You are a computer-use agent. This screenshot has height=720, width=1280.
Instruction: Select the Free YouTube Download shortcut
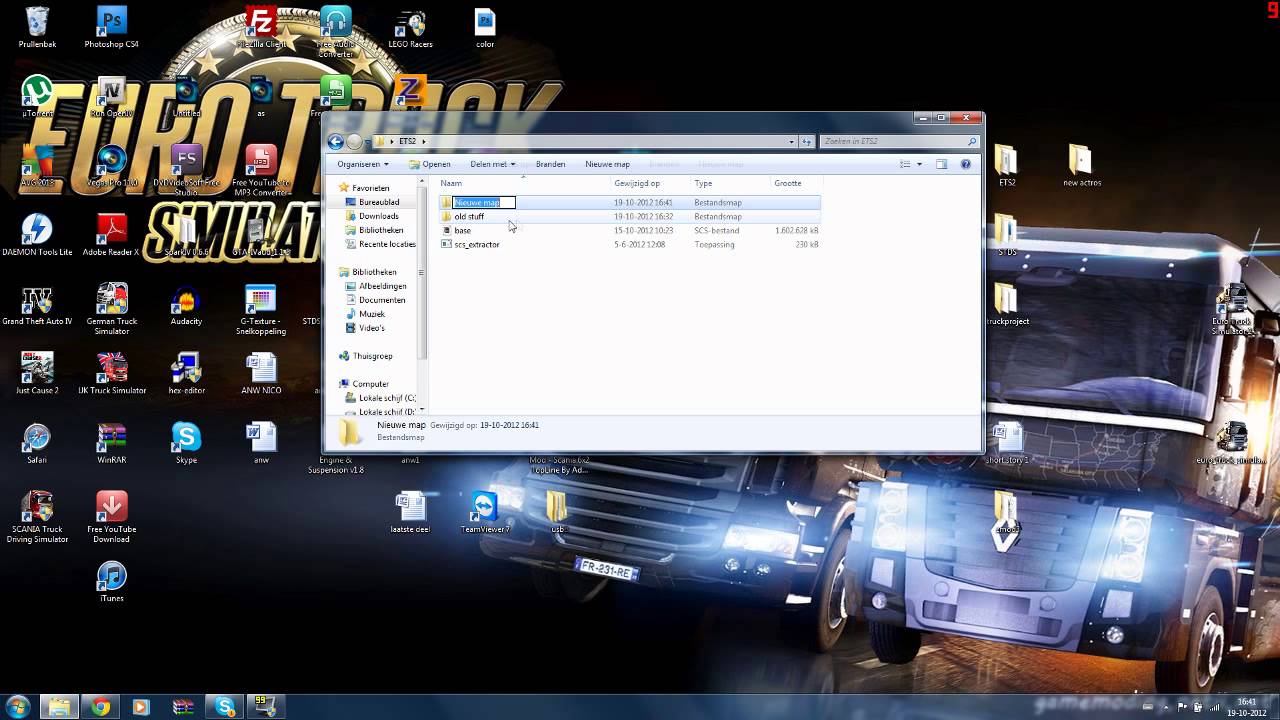[111, 516]
